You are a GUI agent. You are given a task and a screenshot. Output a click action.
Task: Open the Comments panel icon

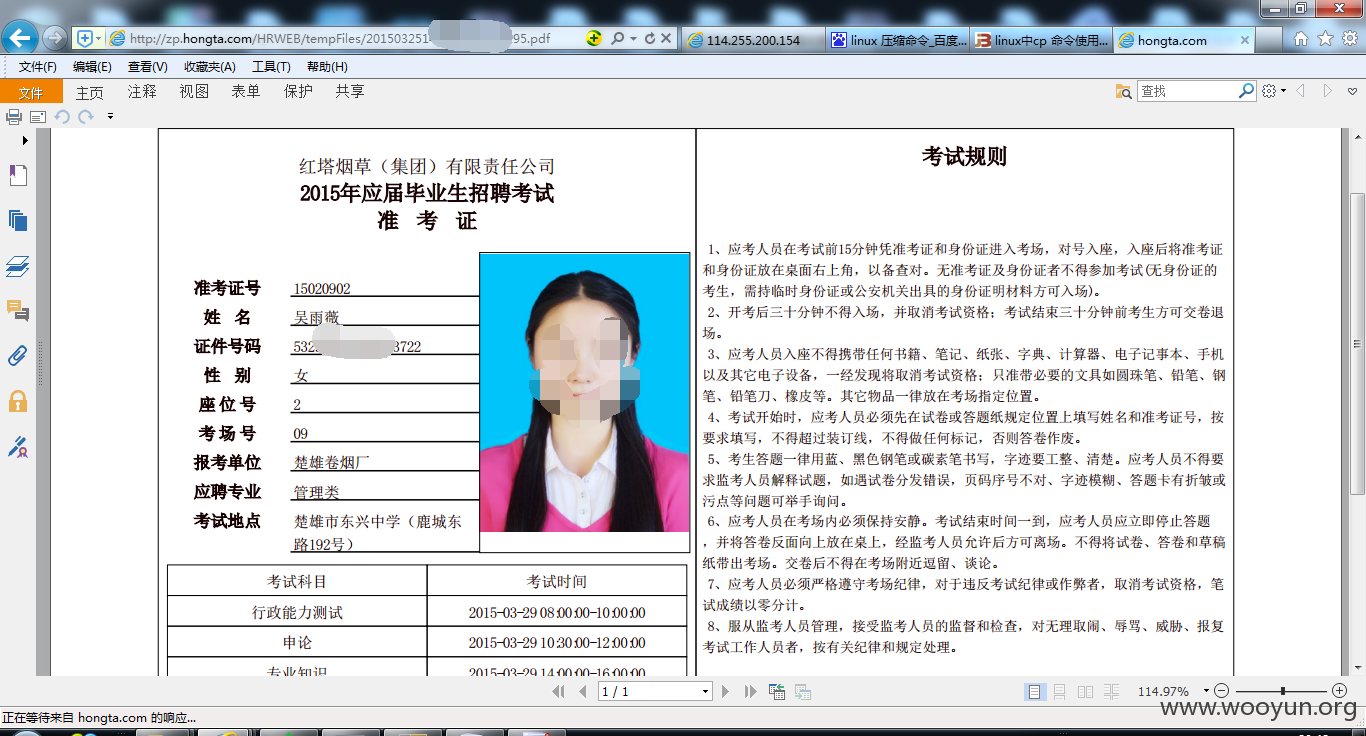[x=18, y=311]
